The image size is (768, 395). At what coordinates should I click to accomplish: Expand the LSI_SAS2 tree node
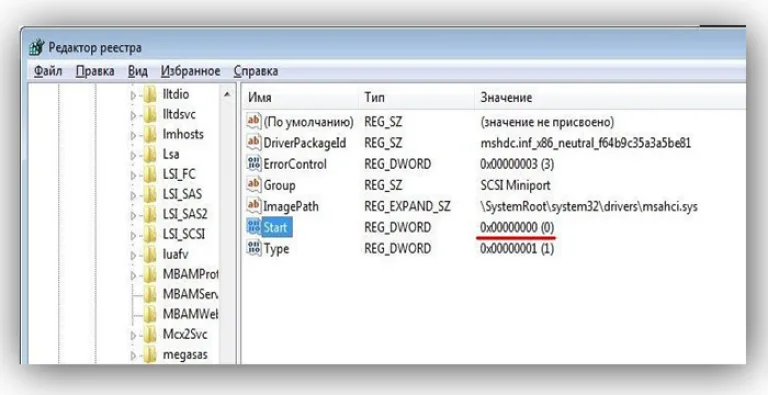pos(133,215)
